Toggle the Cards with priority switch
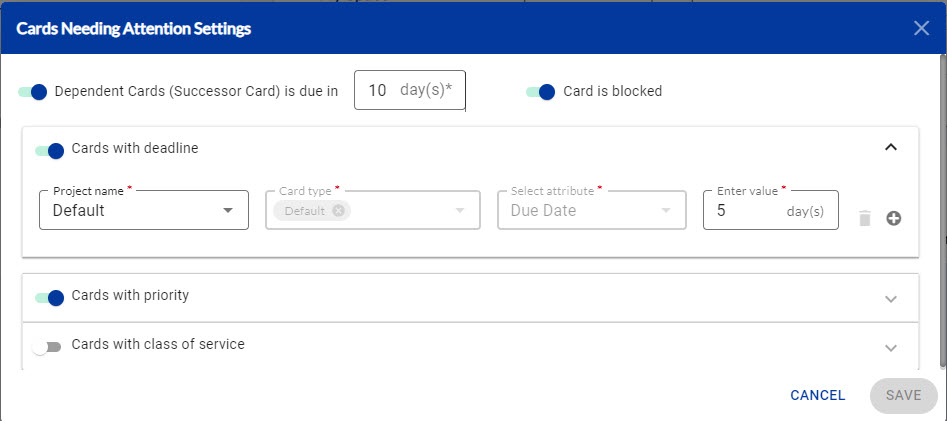 (50, 297)
